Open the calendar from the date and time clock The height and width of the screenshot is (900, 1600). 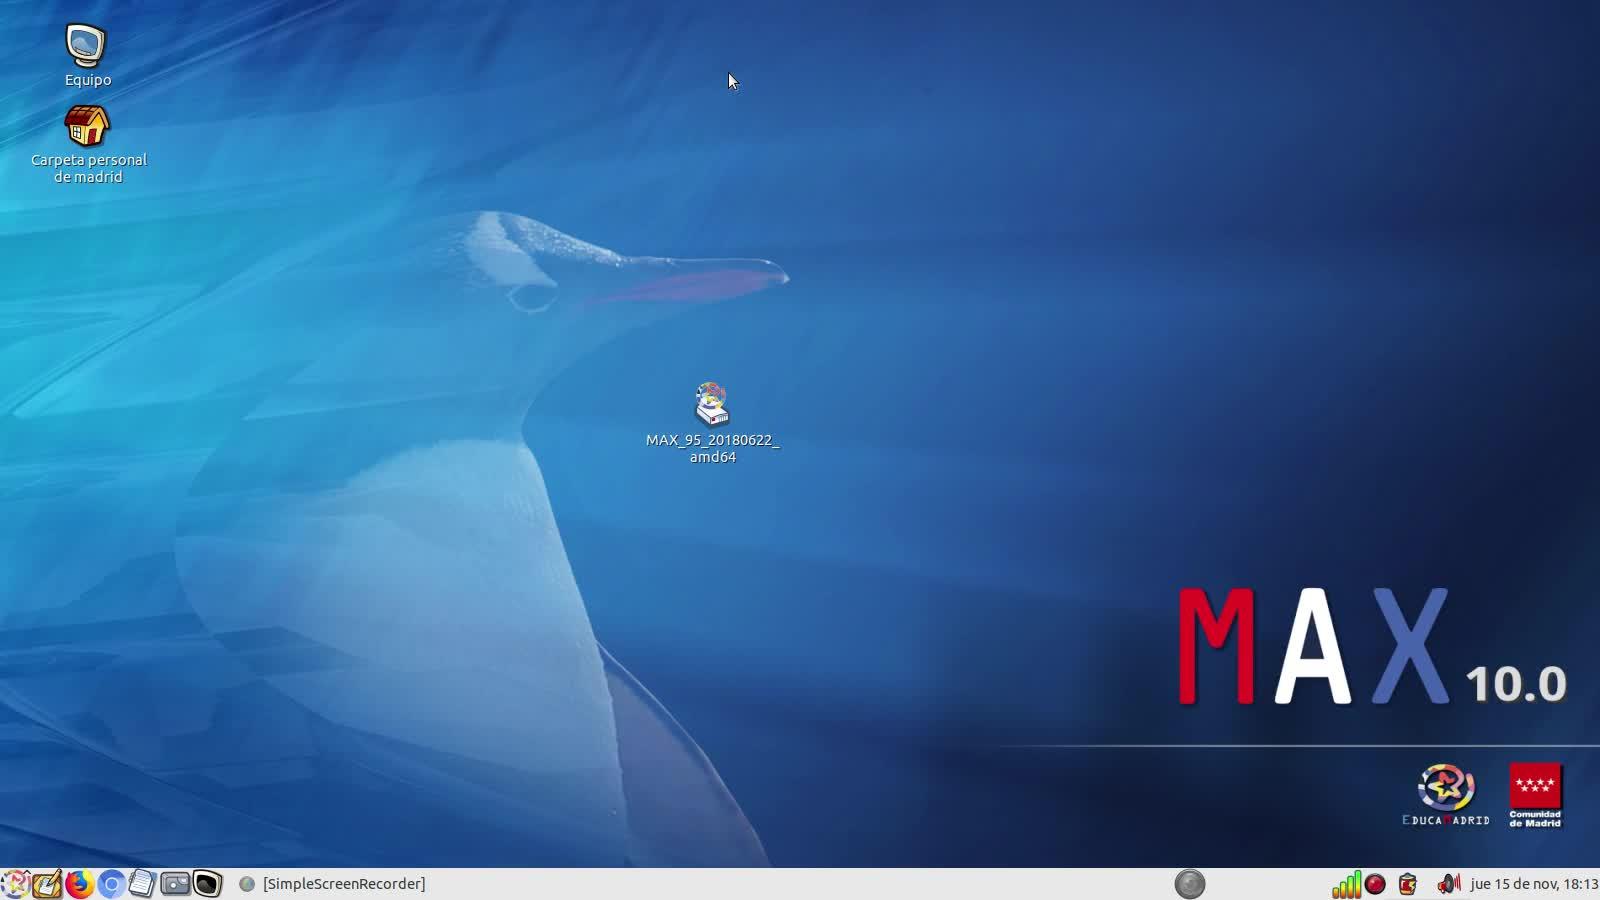[1534, 884]
